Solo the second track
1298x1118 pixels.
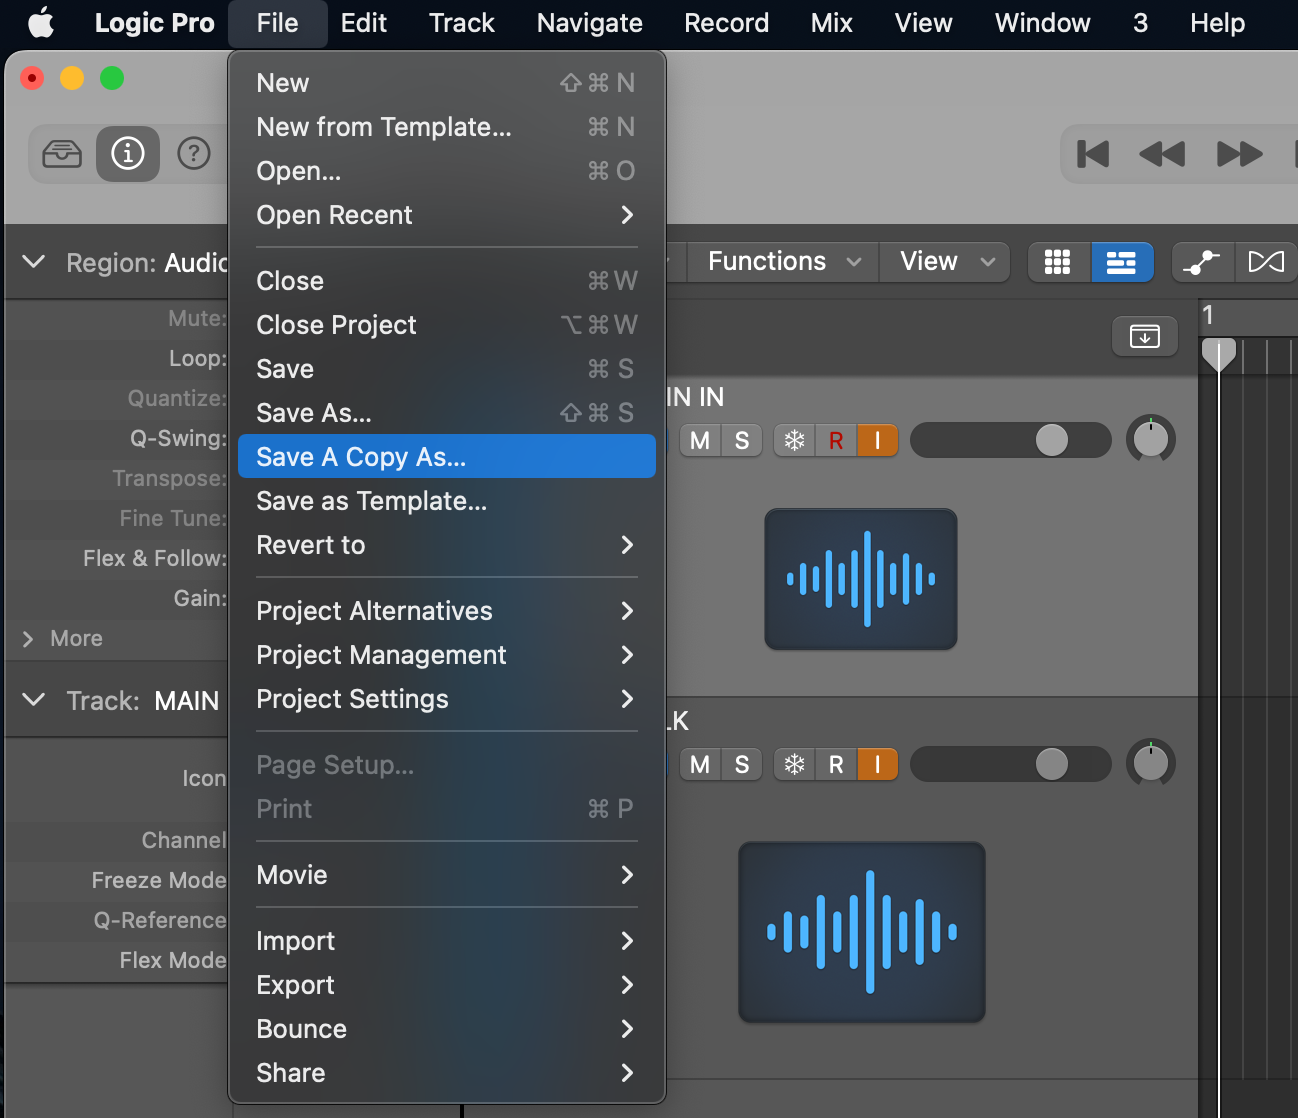click(742, 764)
